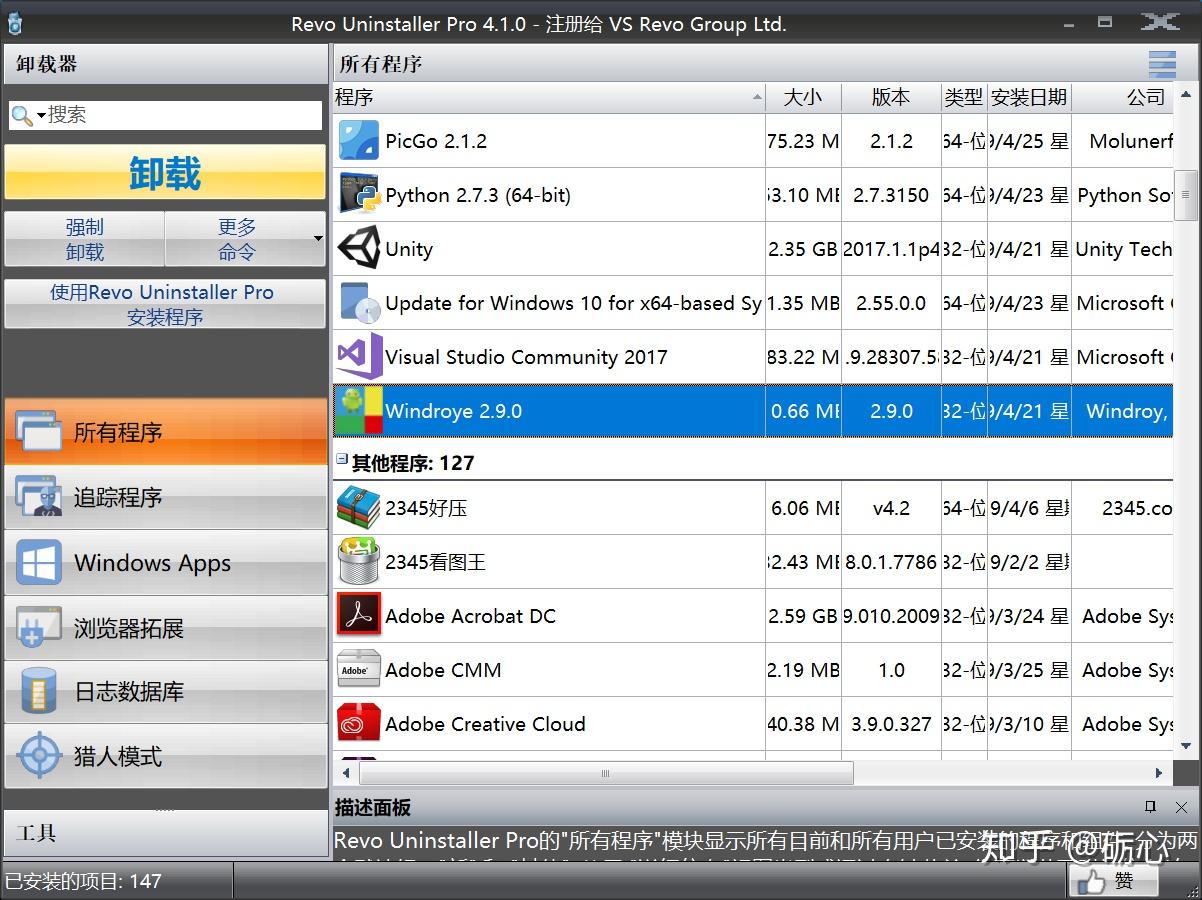Open the view options menu icon
Image resolution: width=1202 pixels, height=900 pixels.
pyautogui.click(x=1162, y=64)
